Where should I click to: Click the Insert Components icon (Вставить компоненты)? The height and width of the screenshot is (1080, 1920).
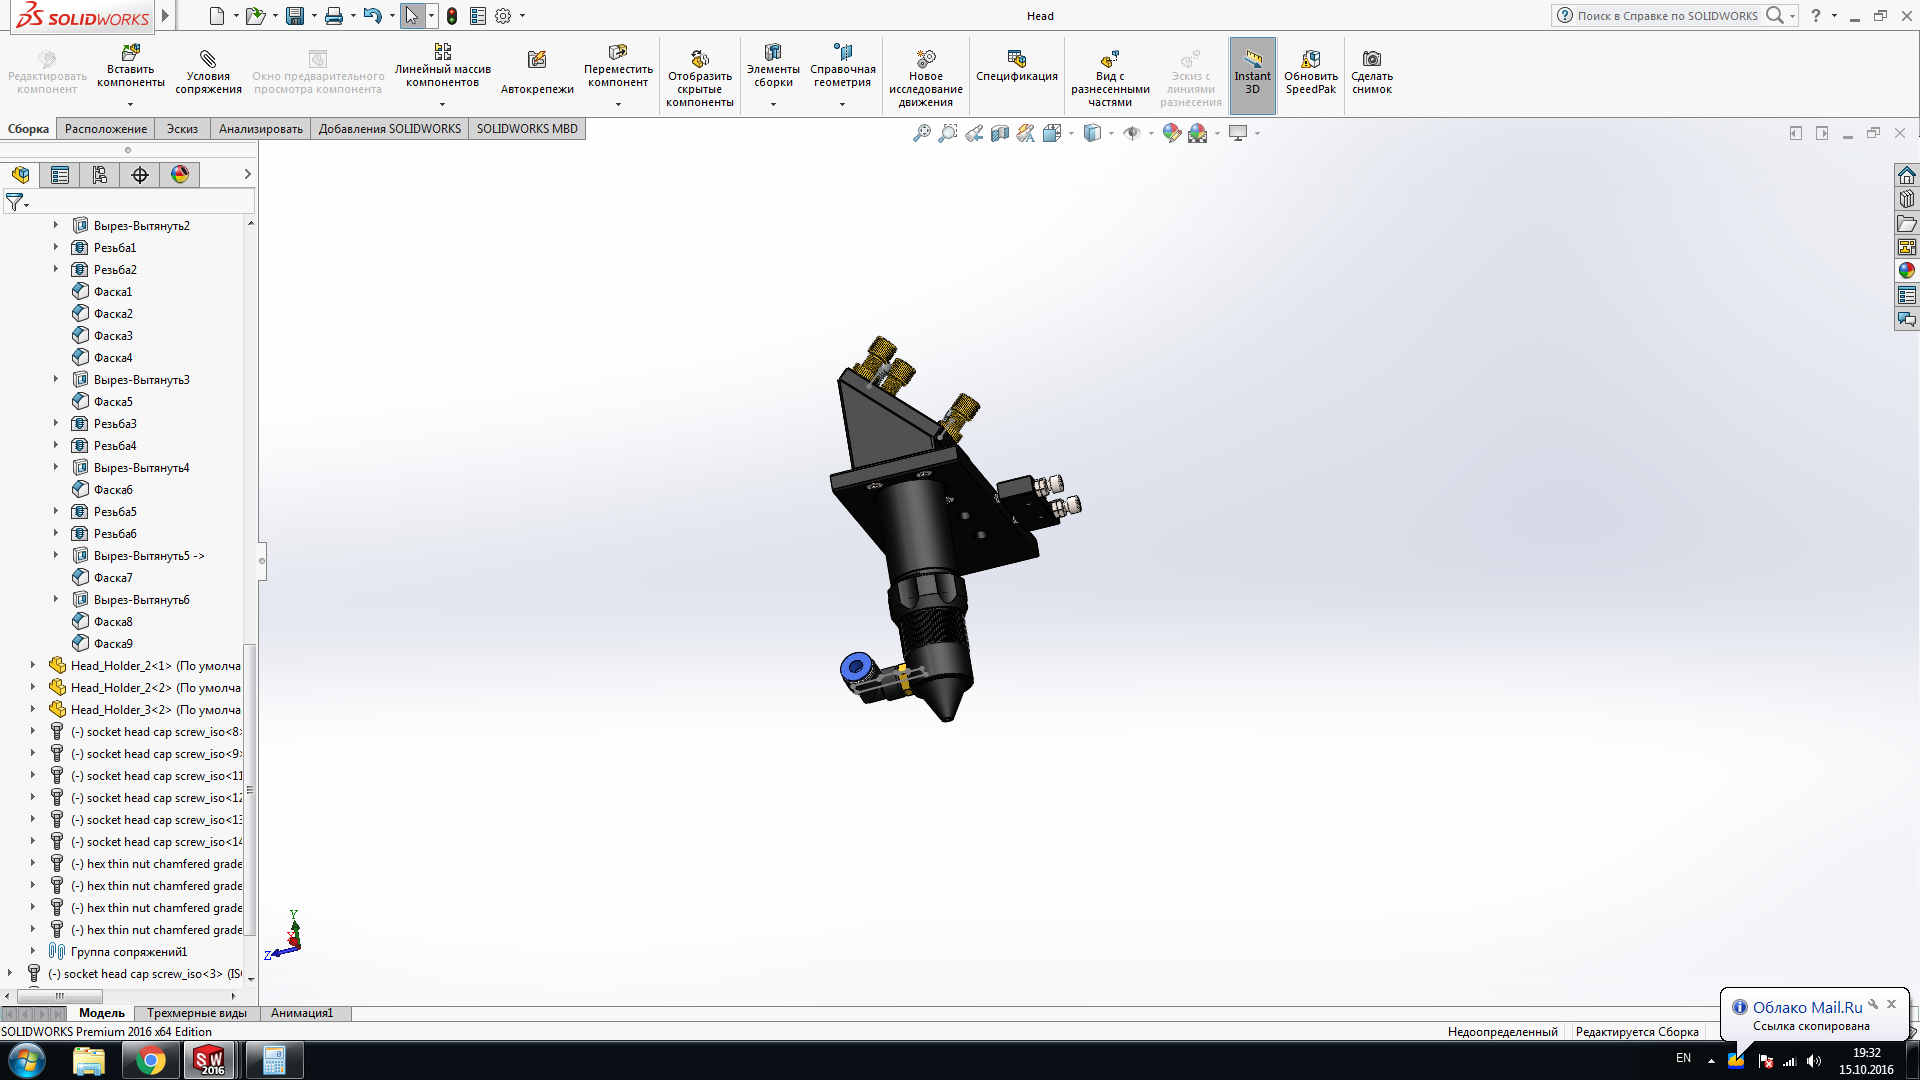pos(131,52)
